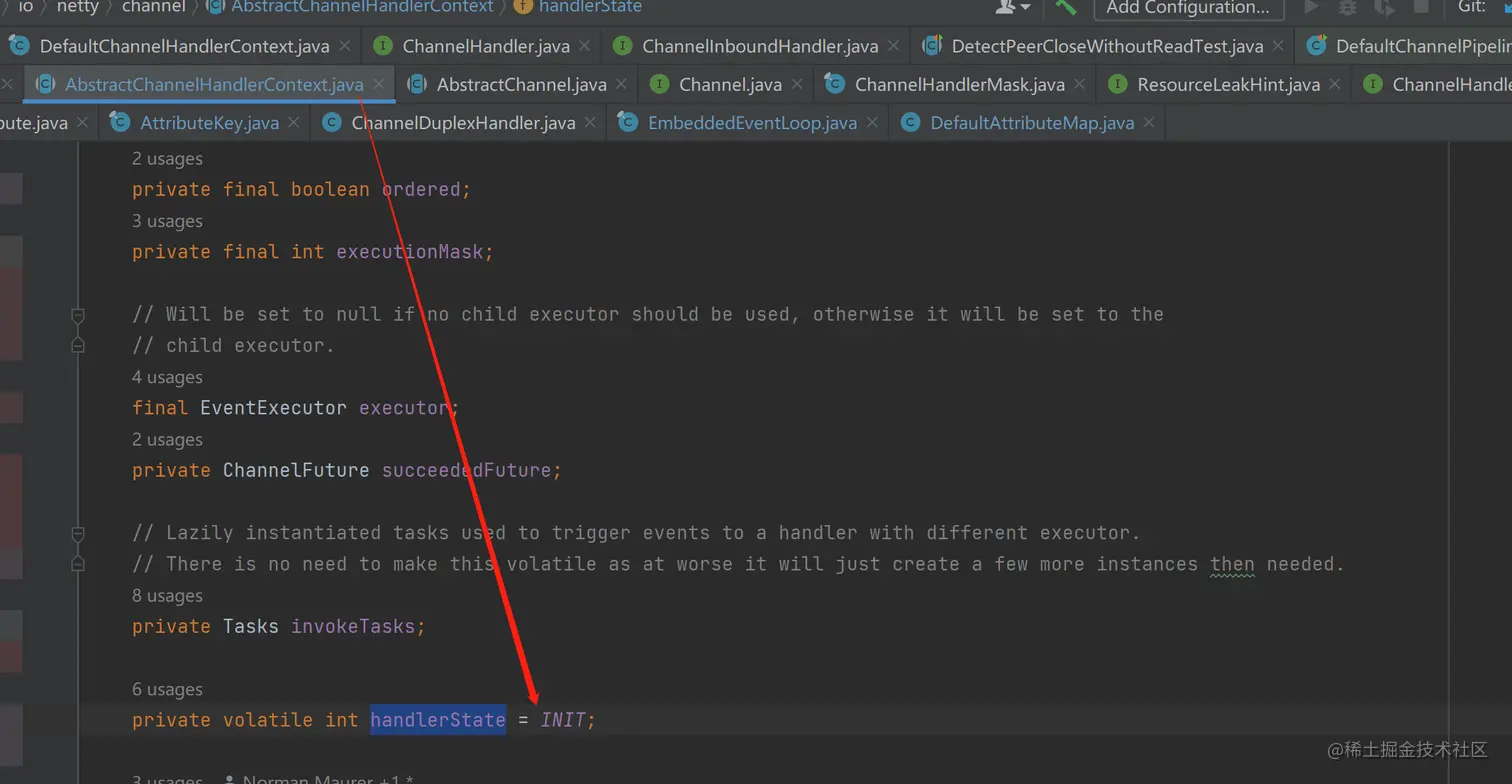Open the Add Configuration... selector

point(1188,7)
